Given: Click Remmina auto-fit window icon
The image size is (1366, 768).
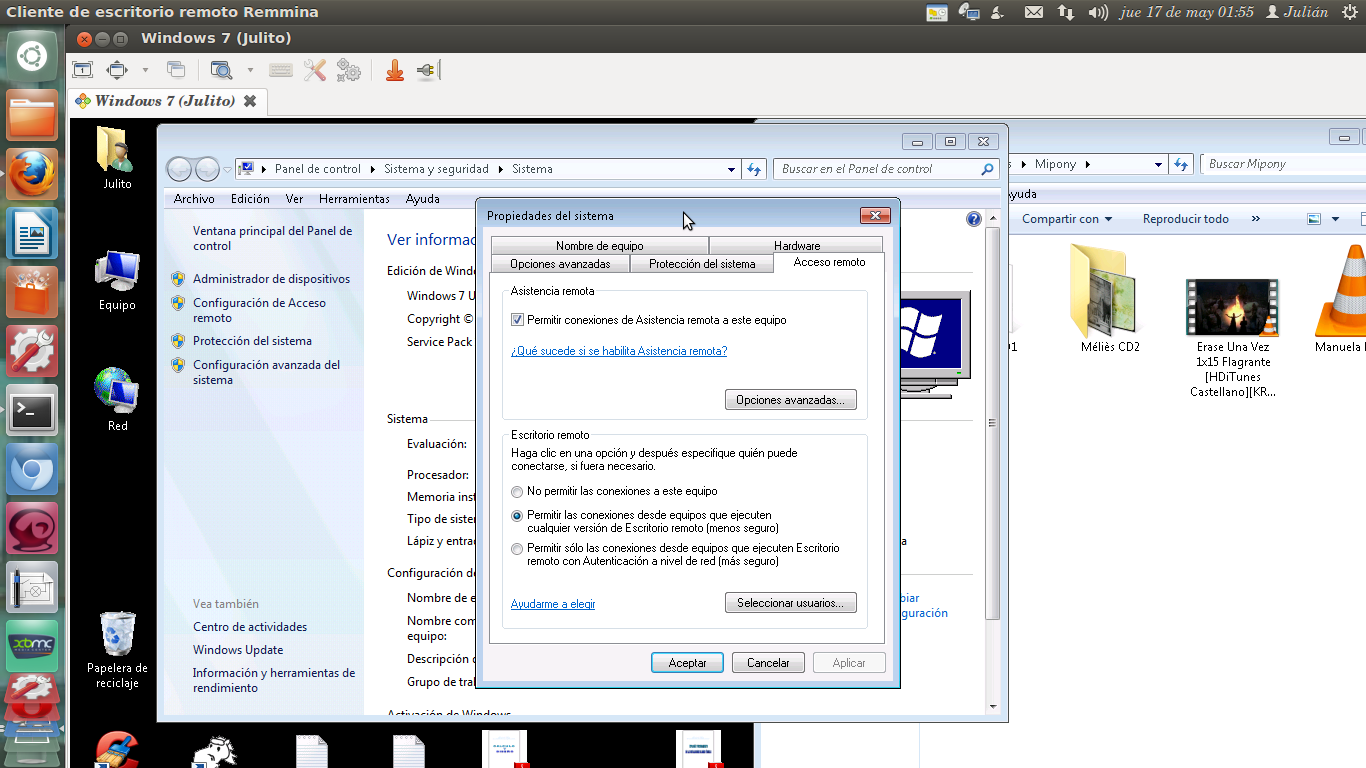Looking at the screenshot, I should (x=118, y=70).
